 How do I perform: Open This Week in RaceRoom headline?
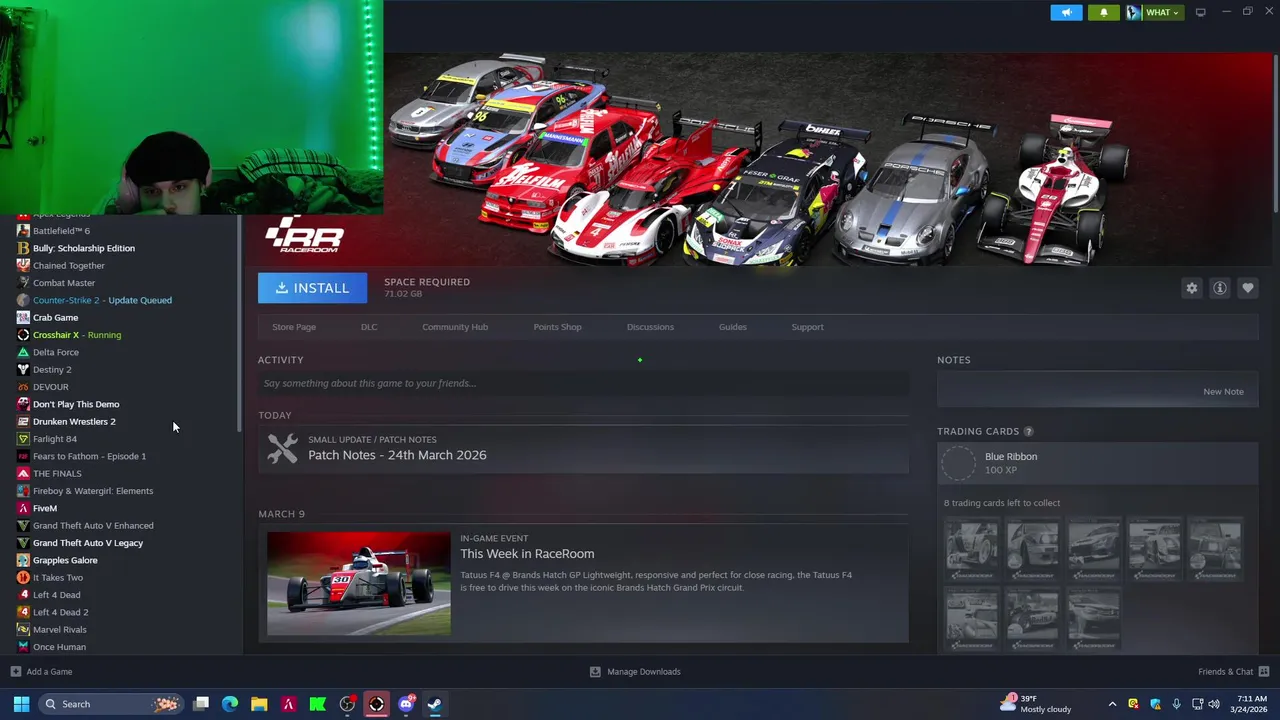click(527, 554)
